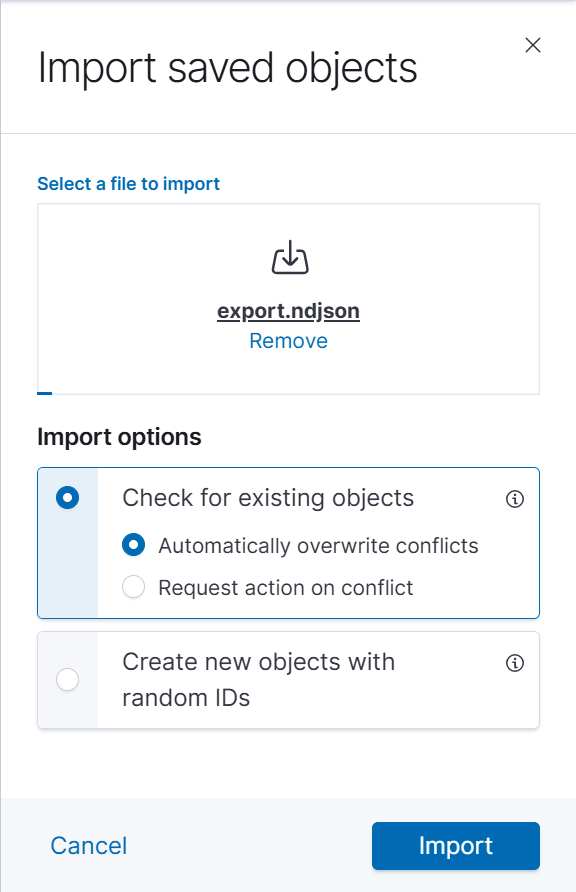Screen dimensions: 576x892
Task: Click the Request action on conflict label text
Action: point(285,587)
